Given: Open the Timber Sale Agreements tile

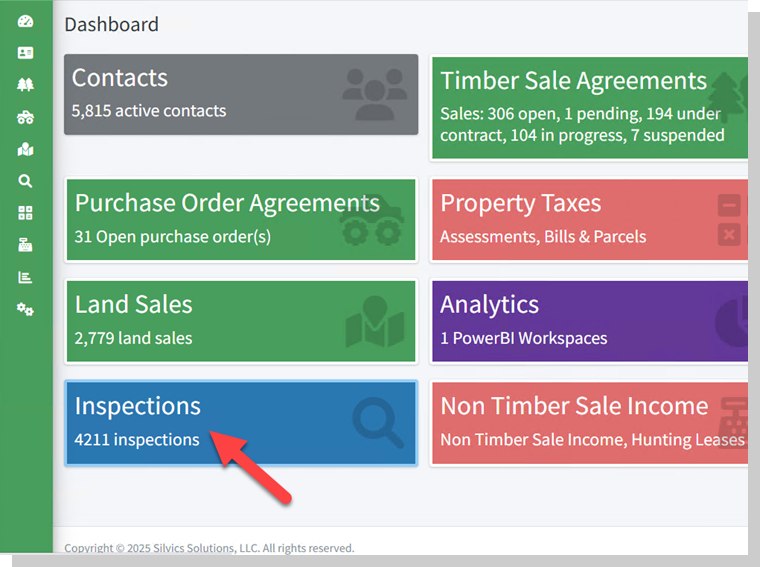Looking at the screenshot, I should click(590, 107).
